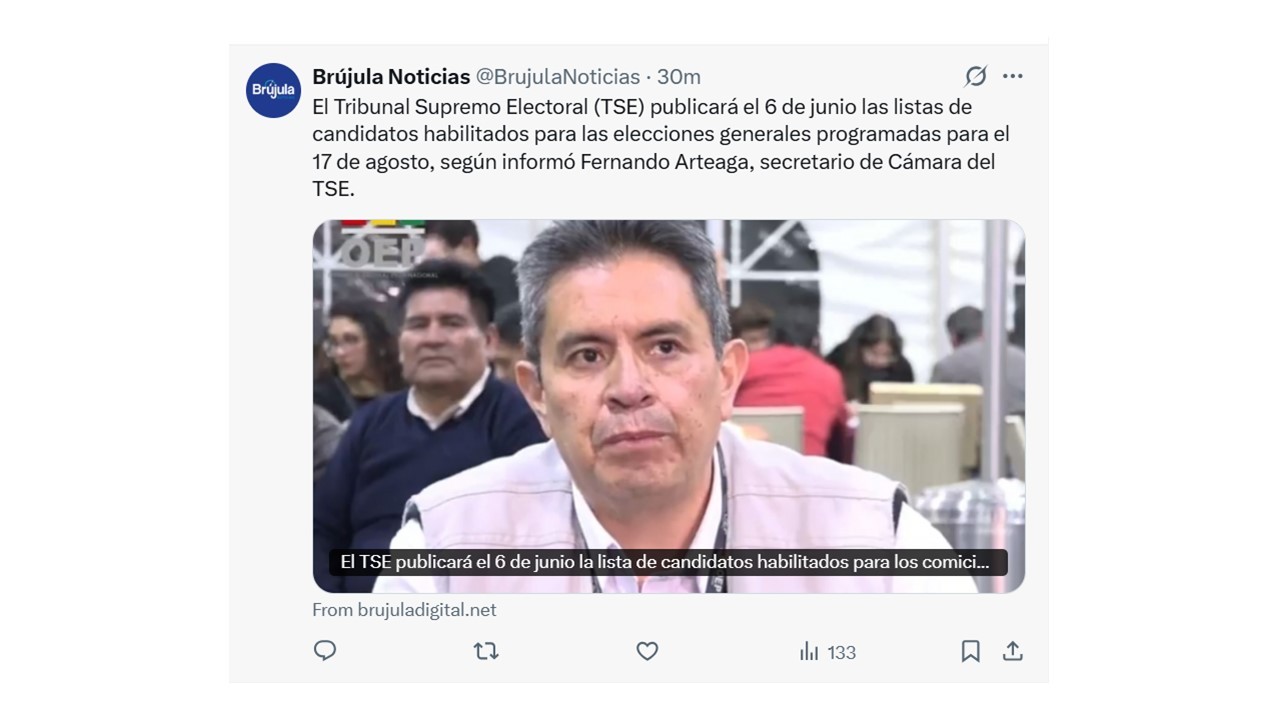The image size is (1280, 720).
Task: Like the post using the heart icon
Action: click(647, 651)
